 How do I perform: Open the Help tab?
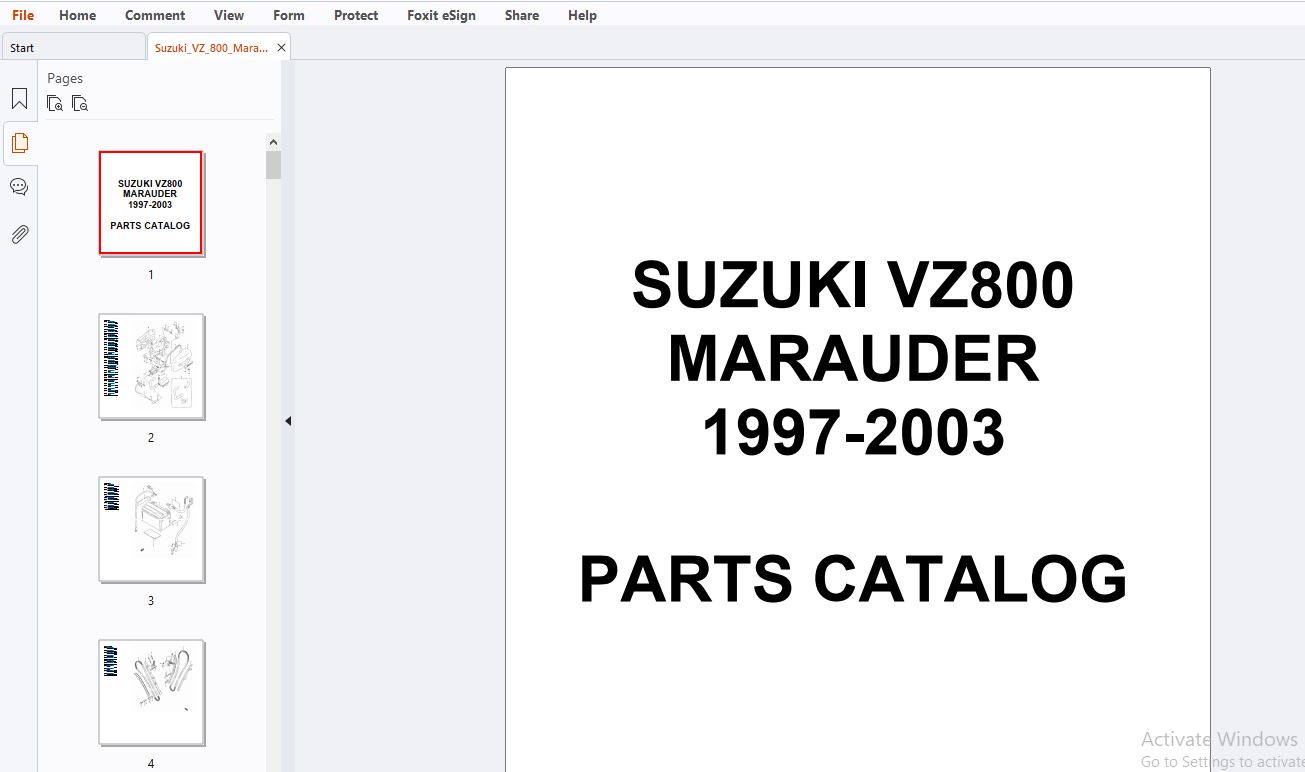582,15
